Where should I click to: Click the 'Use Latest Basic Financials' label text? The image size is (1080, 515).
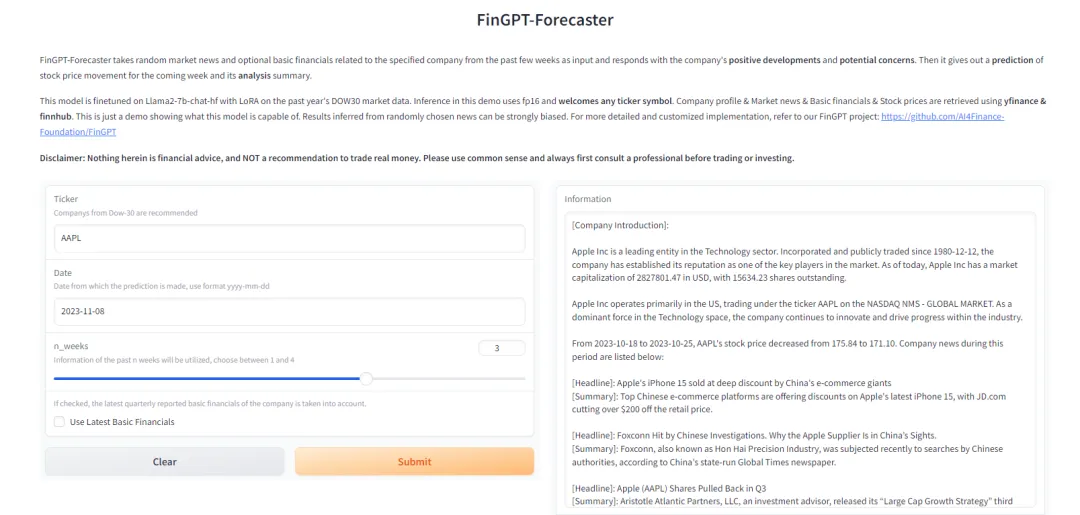coord(121,422)
